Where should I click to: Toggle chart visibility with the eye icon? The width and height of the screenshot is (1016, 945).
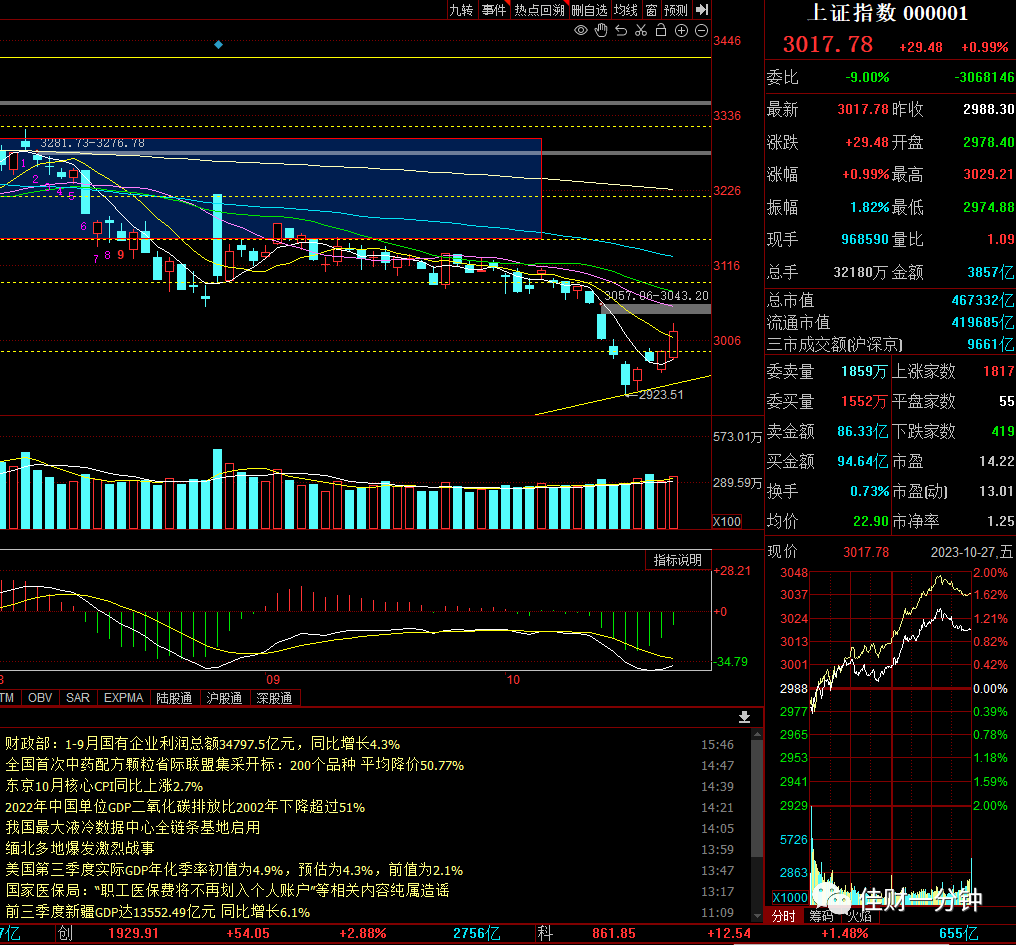pos(581,30)
